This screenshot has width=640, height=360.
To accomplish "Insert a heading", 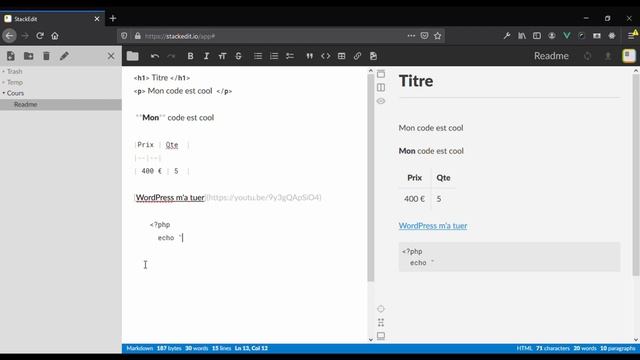I will coord(222,56).
